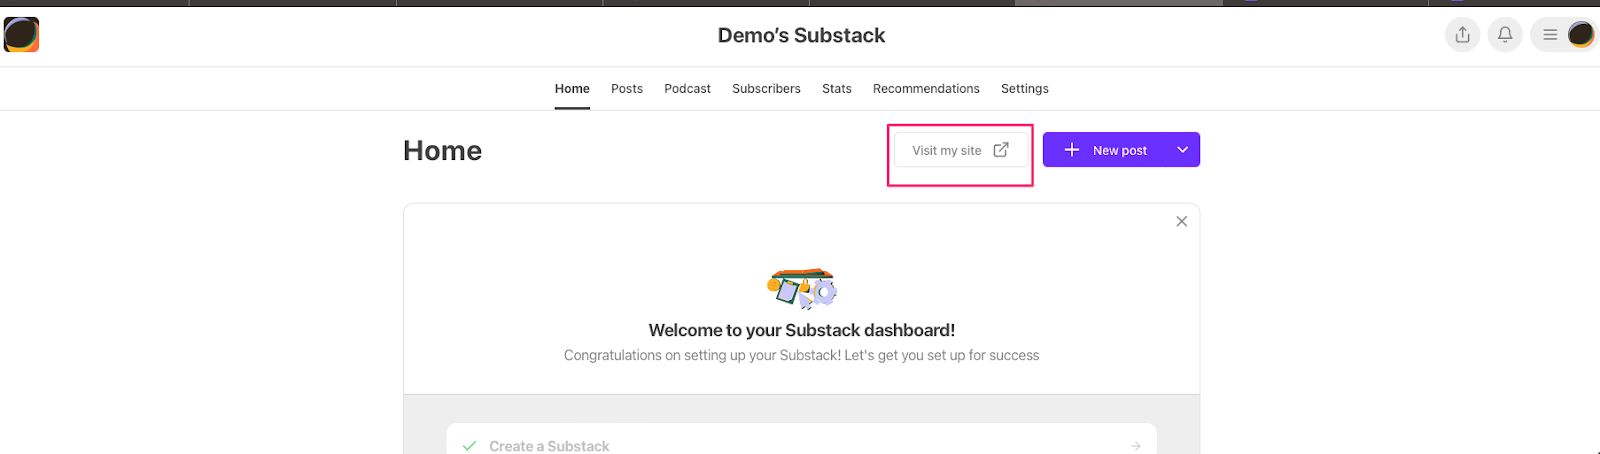1600x454 pixels.
Task: Click the Demo's Substack title
Action: [801, 35]
